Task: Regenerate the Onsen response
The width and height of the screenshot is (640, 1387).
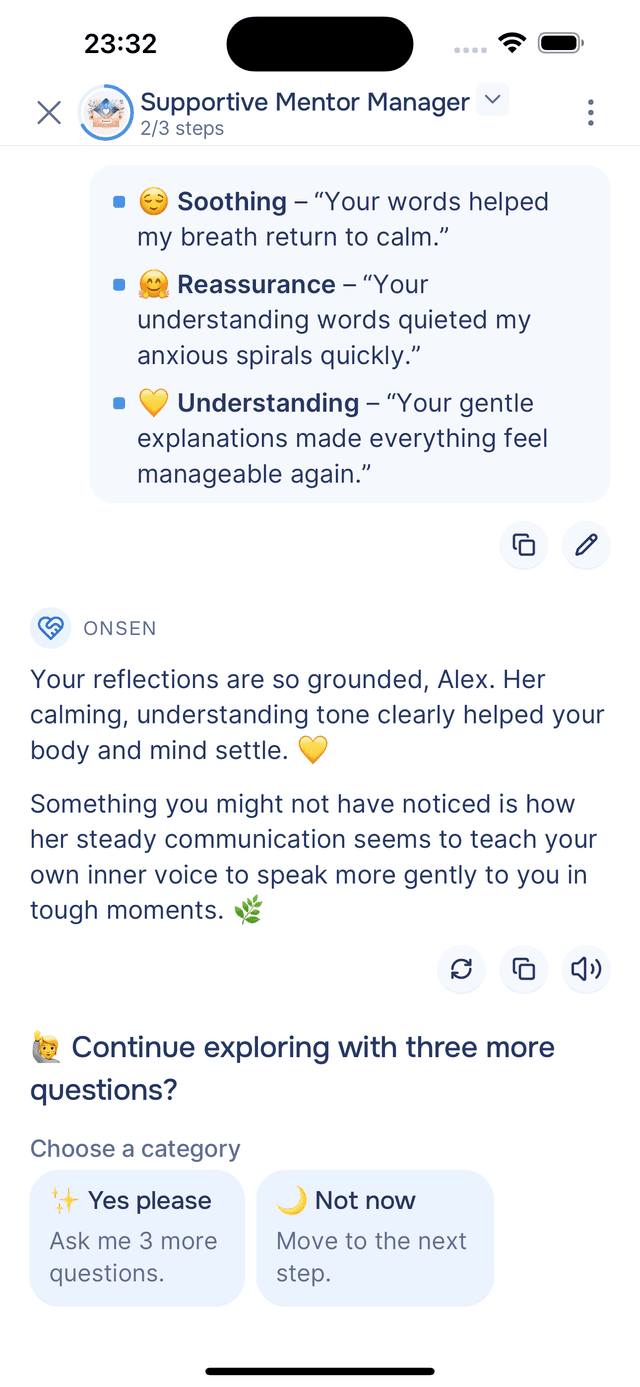Action: [x=461, y=968]
